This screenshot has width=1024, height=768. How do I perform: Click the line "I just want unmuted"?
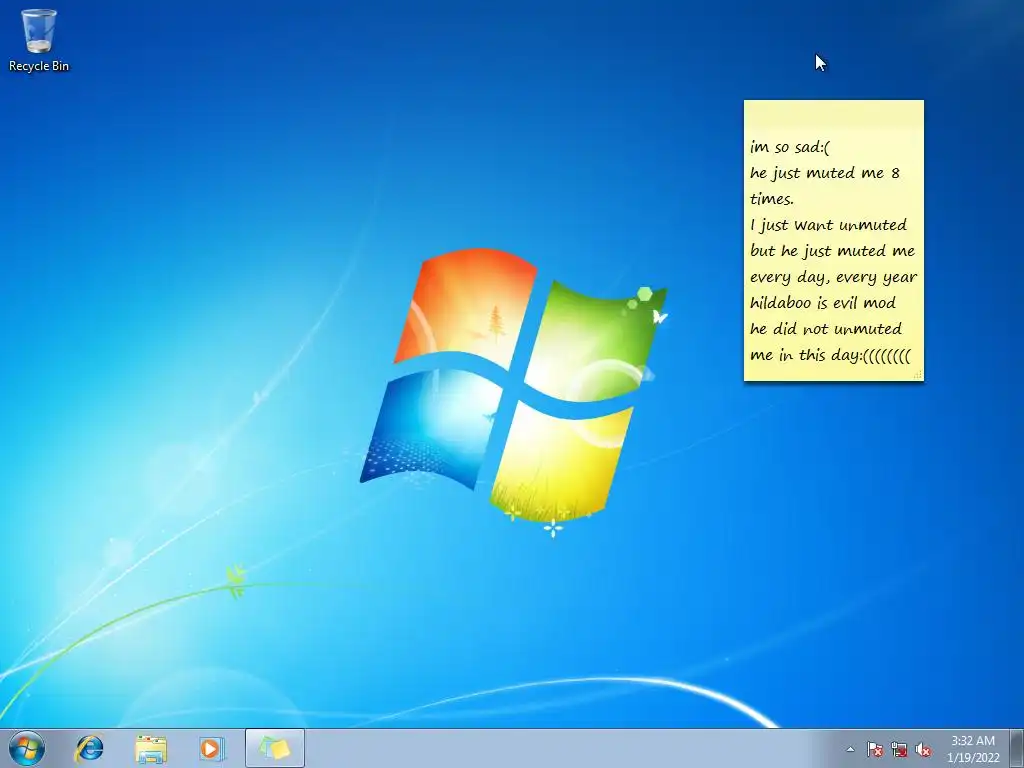[x=829, y=225]
